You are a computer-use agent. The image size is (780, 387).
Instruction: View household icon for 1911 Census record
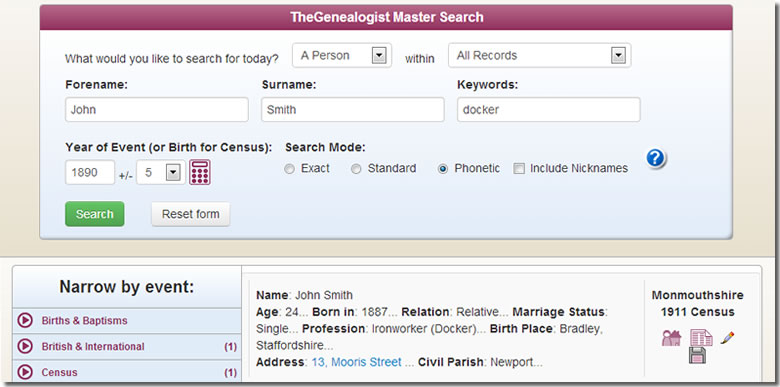(671, 338)
